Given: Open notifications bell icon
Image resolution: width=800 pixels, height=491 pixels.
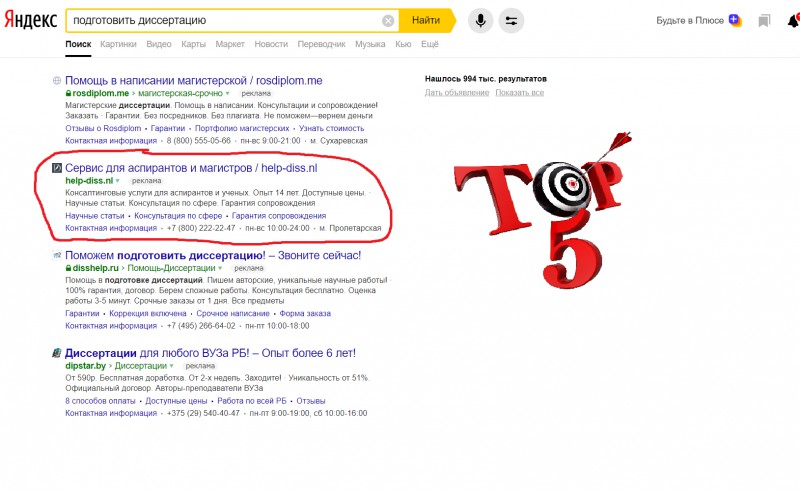Looking at the screenshot, I should click(x=793, y=21).
